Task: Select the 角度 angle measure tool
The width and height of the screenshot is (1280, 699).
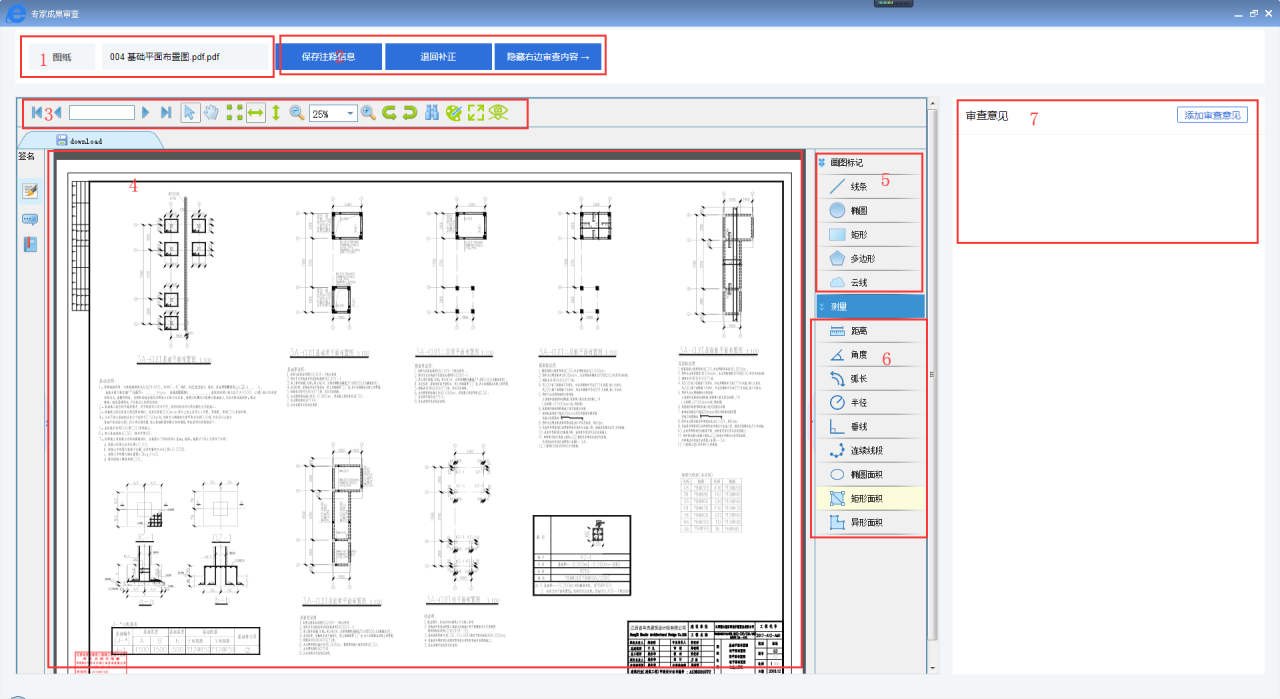Action: (870, 355)
